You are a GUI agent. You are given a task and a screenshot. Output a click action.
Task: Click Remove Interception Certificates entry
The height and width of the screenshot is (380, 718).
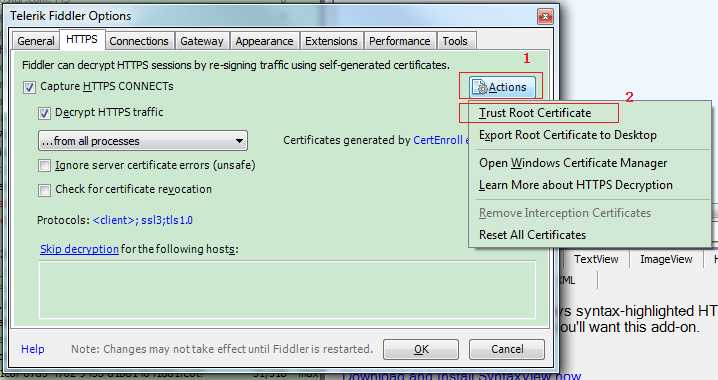[565, 213]
